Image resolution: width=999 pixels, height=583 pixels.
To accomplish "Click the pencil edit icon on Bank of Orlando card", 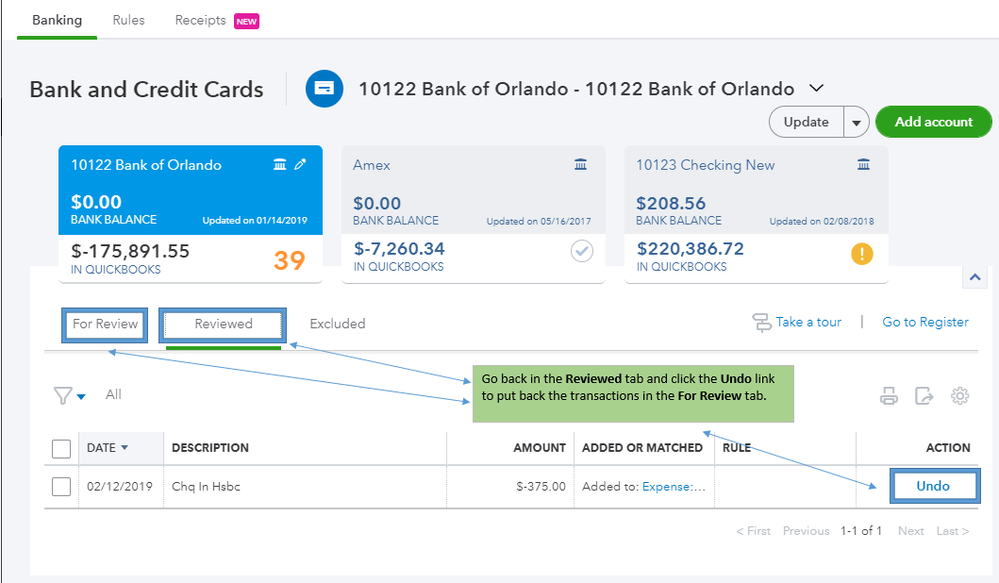I will coord(300,165).
